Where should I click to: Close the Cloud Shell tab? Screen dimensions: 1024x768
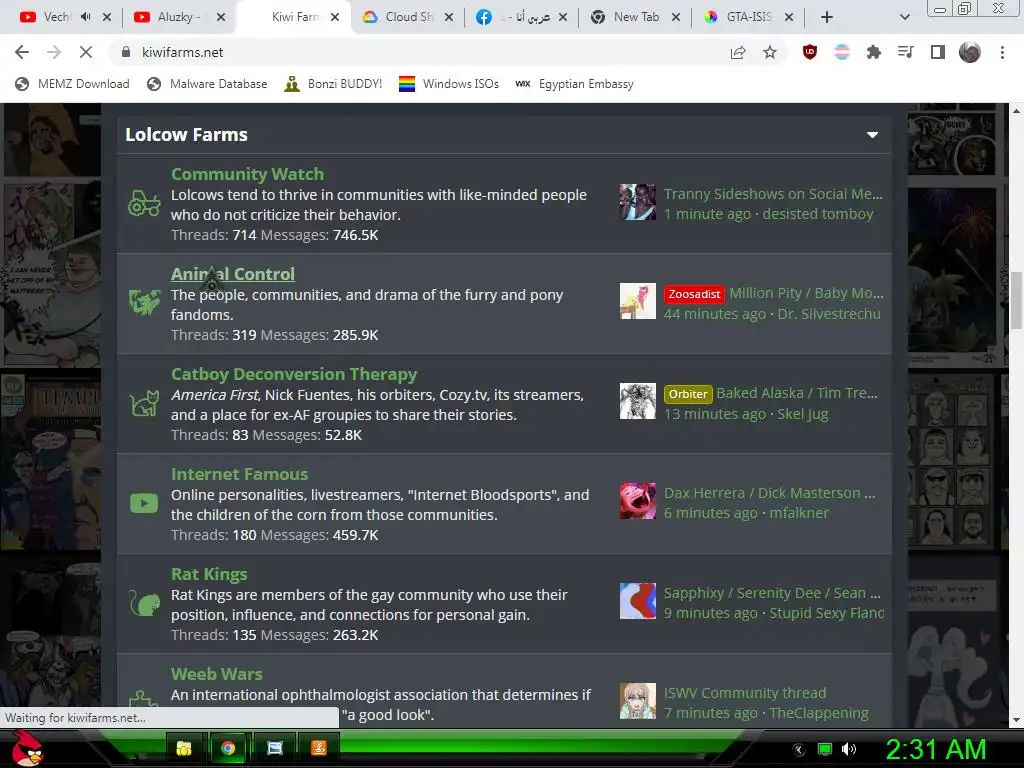coord(449,17)
